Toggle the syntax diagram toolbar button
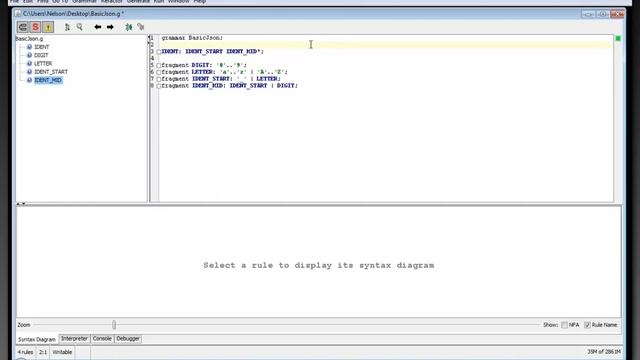640x360 pixels. pos(23,27)
